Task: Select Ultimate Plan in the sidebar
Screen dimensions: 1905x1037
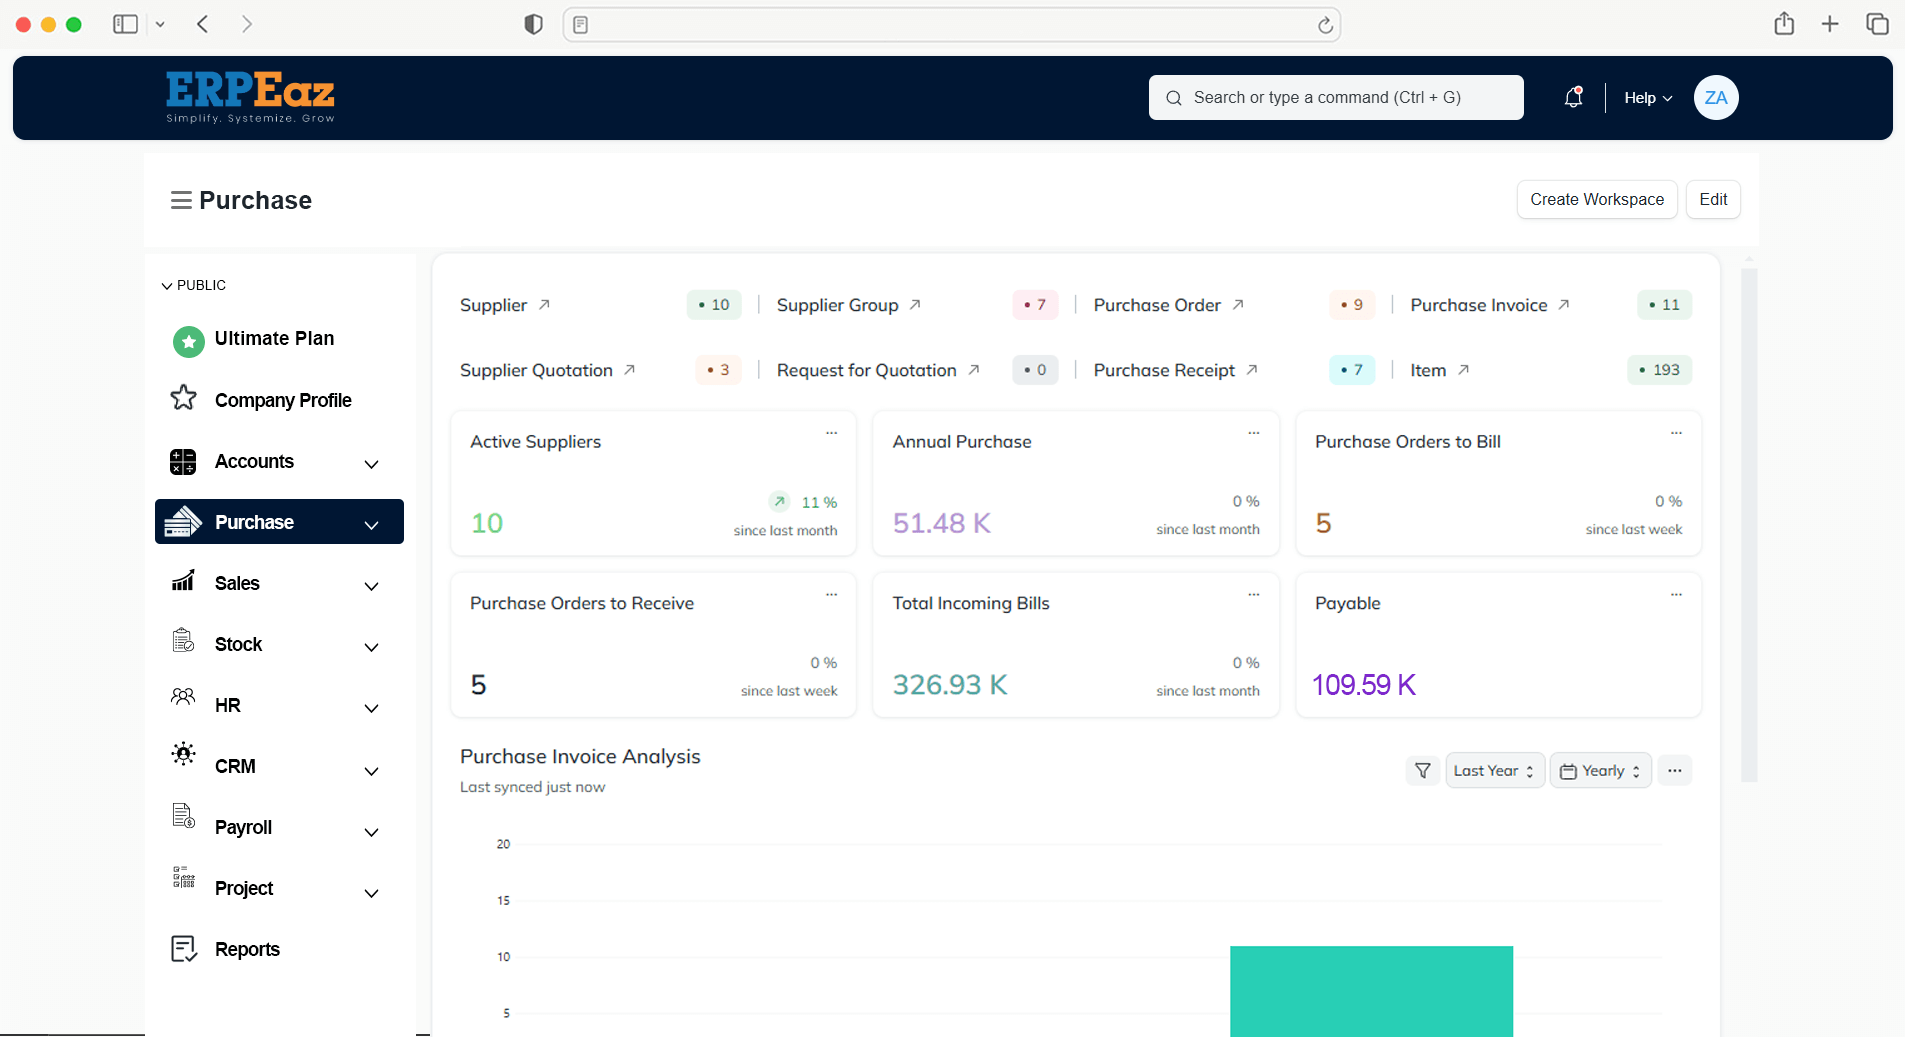Action: [274, 339]
